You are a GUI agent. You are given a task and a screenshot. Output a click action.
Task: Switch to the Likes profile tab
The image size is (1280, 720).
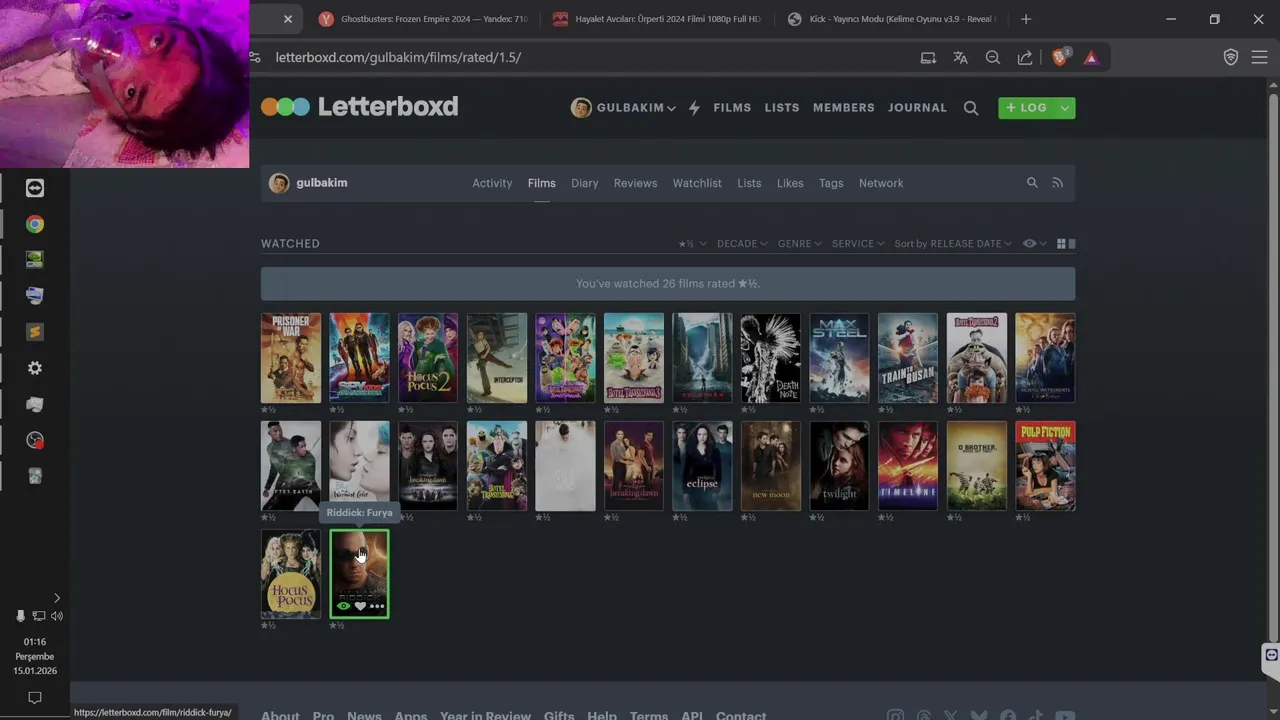point(790,183)
